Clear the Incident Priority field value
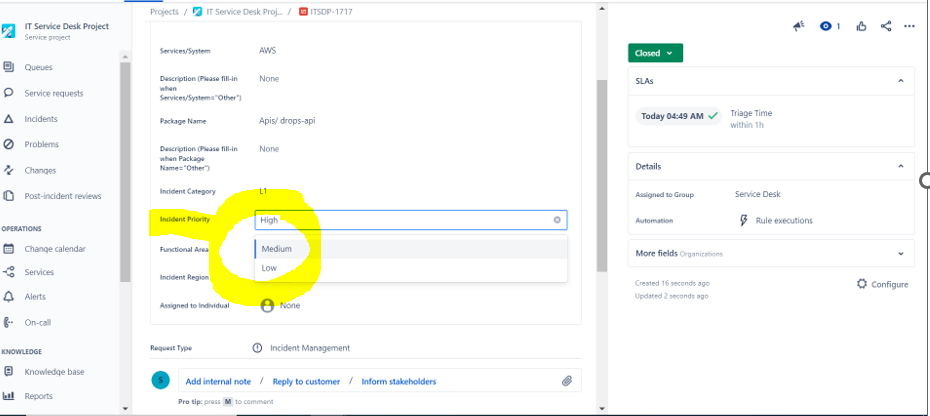This screenshot has height=416, width=930. click(557, 220)
